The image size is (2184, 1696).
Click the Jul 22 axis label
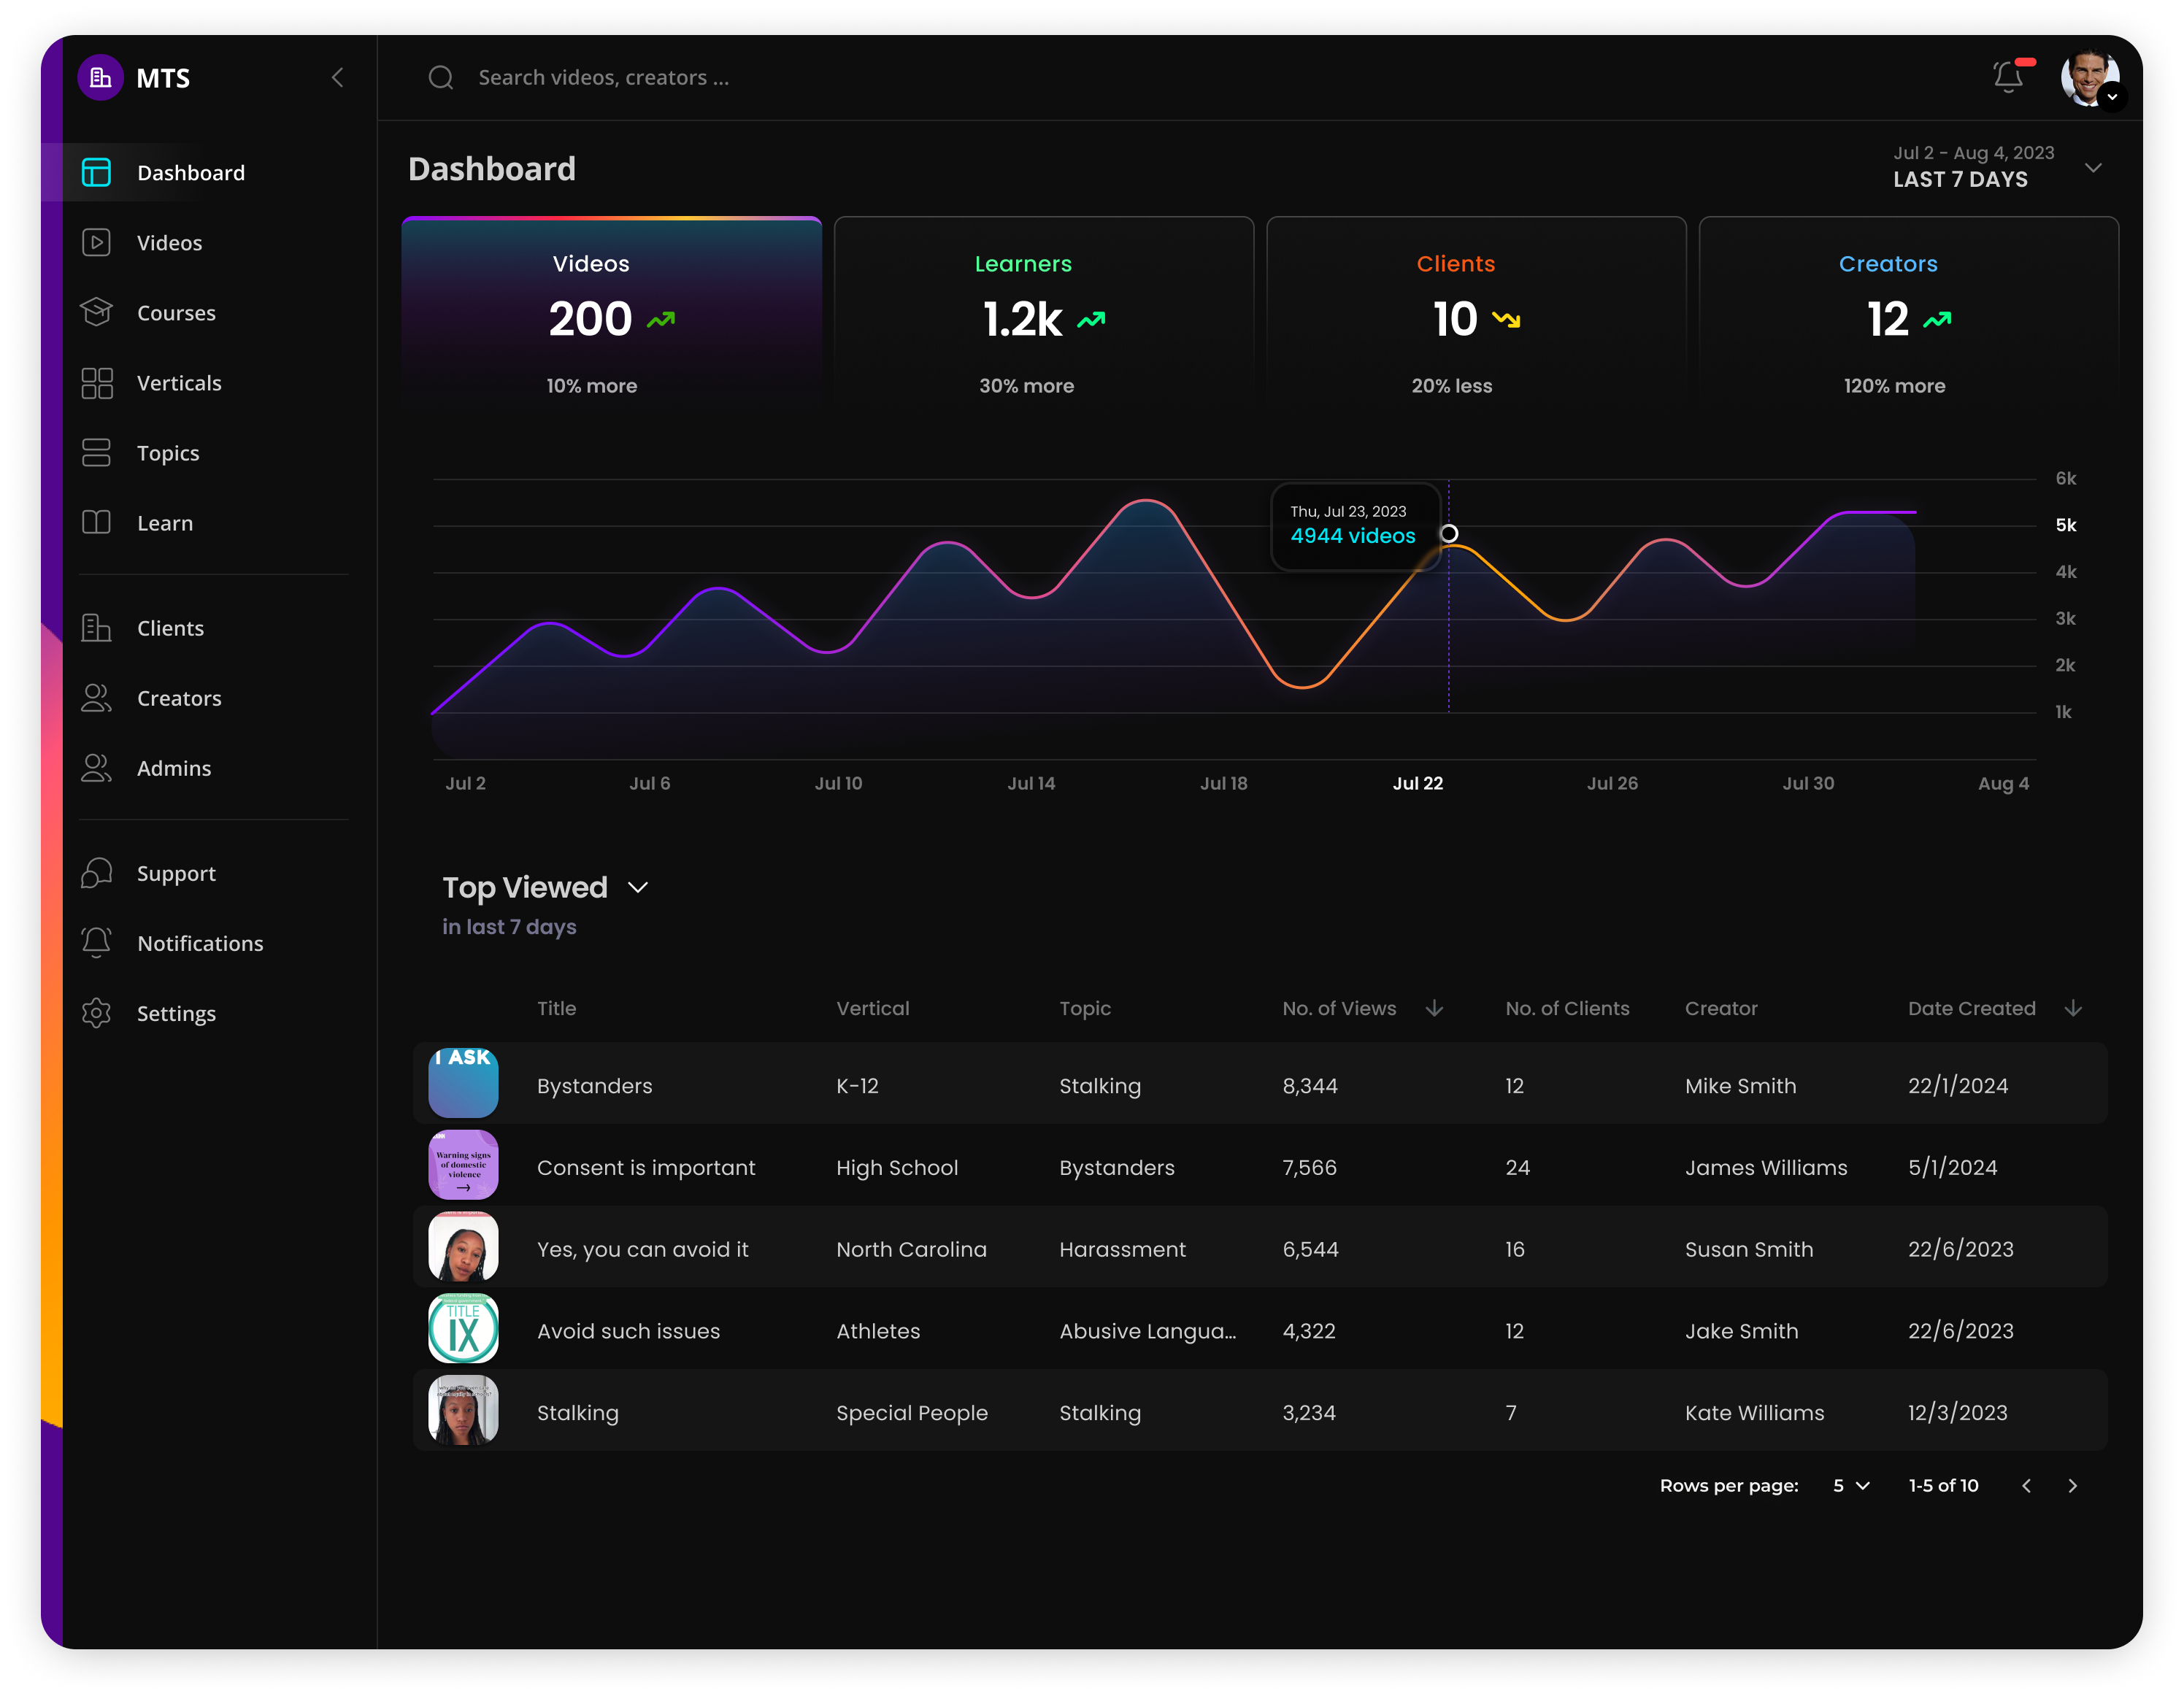1418,784
